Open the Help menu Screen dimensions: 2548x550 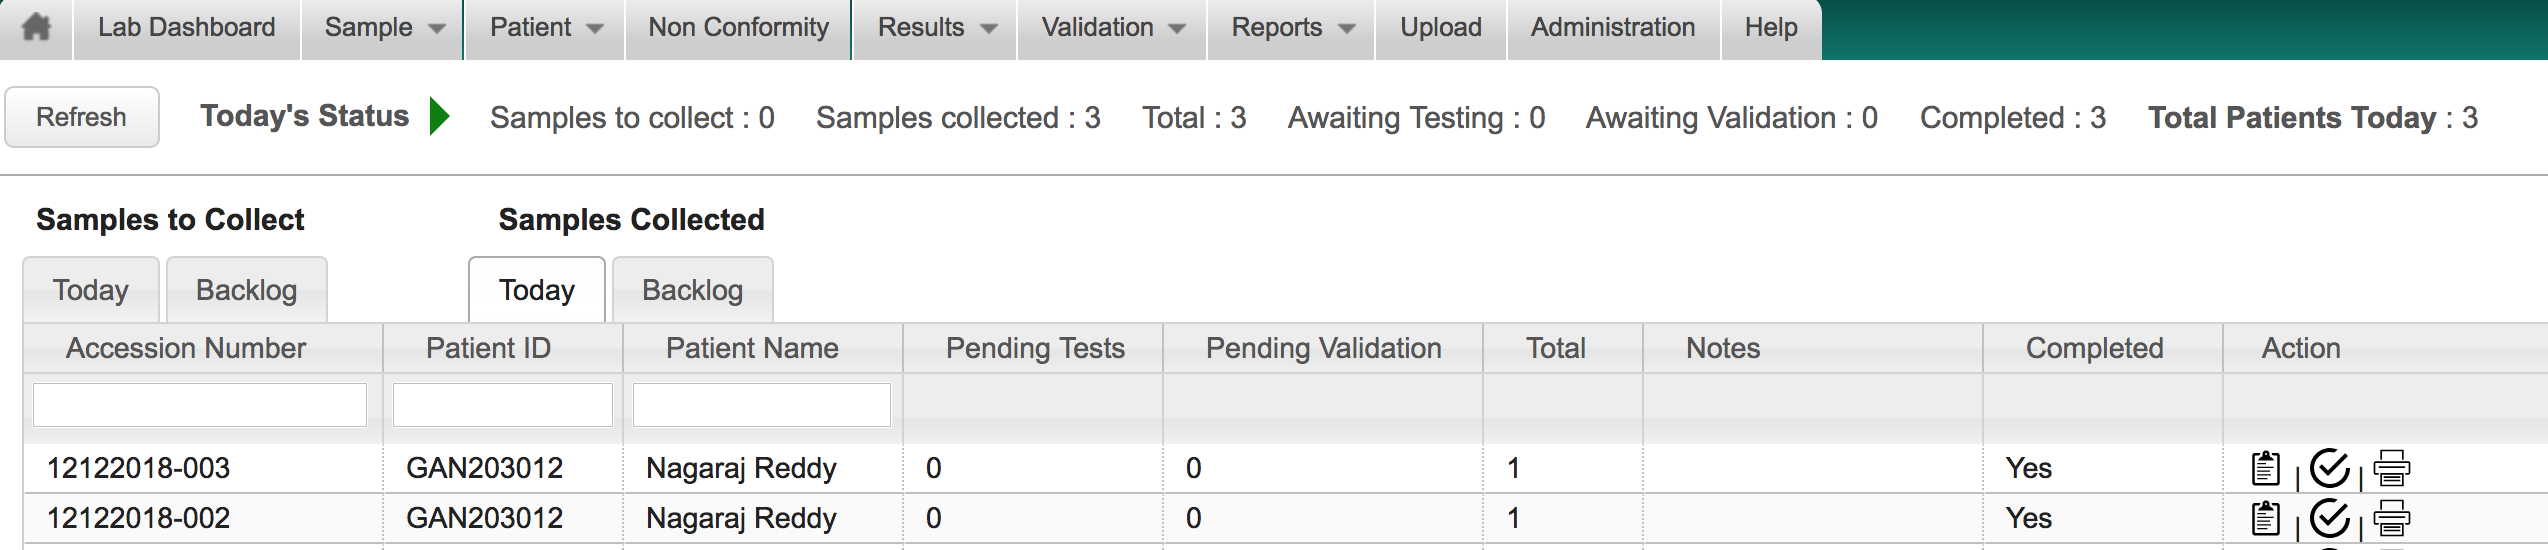(x=1771, y=28)
